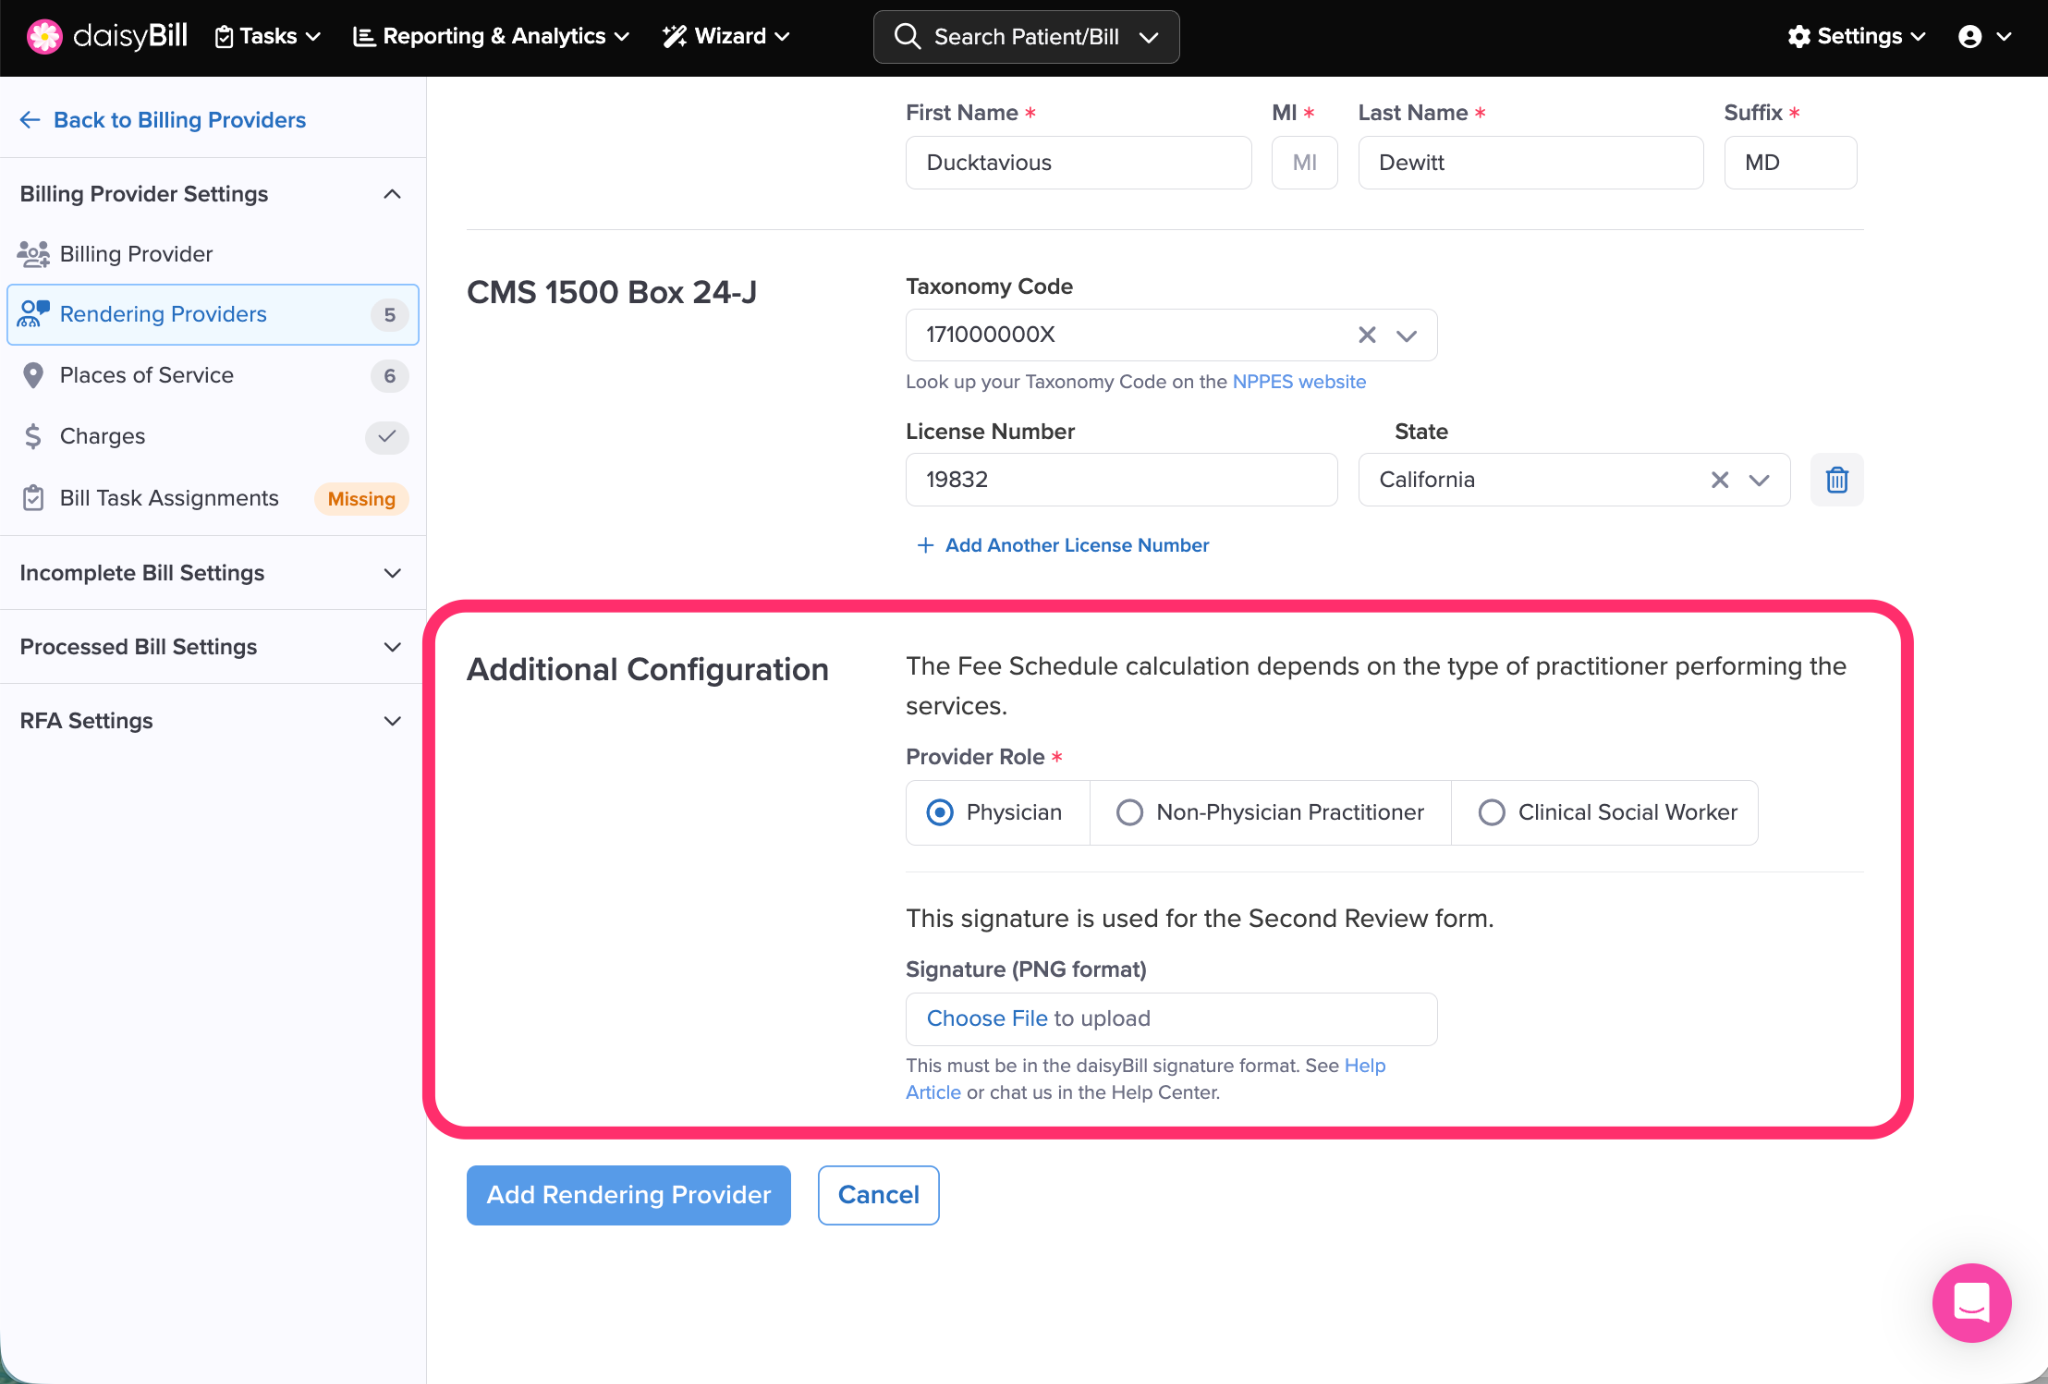Viewport: 2048px width, 1384px height.
Task: Open the Wizard menu
Action: [x=727, y=37]
